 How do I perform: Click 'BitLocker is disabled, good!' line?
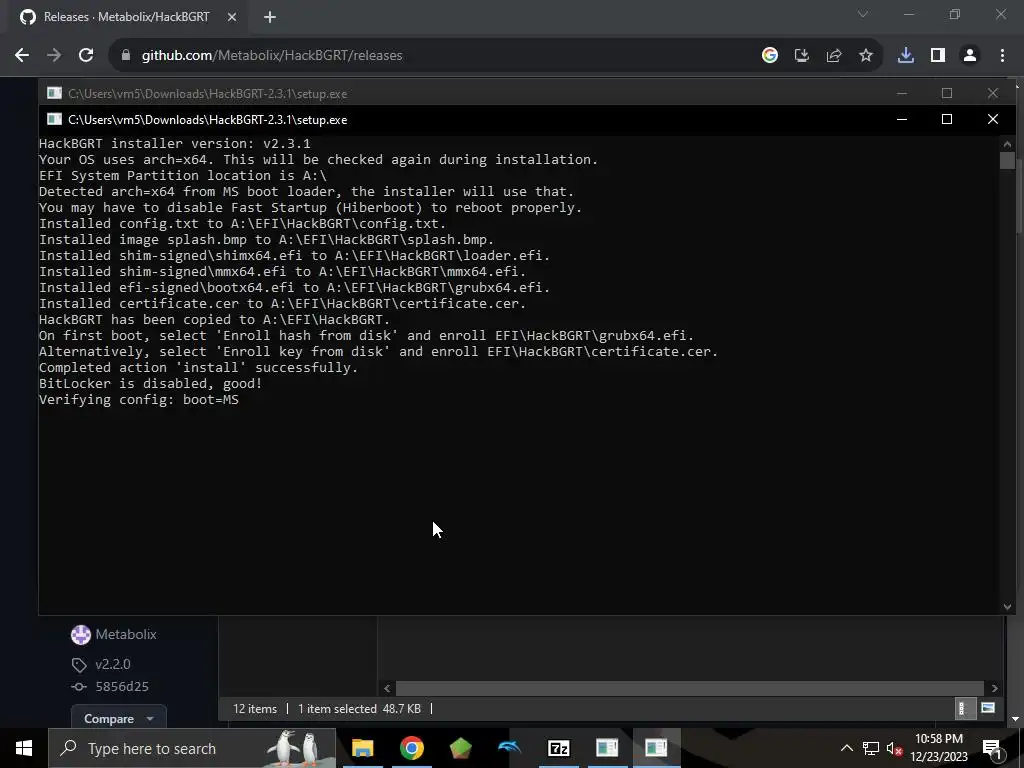pos(150,383)
